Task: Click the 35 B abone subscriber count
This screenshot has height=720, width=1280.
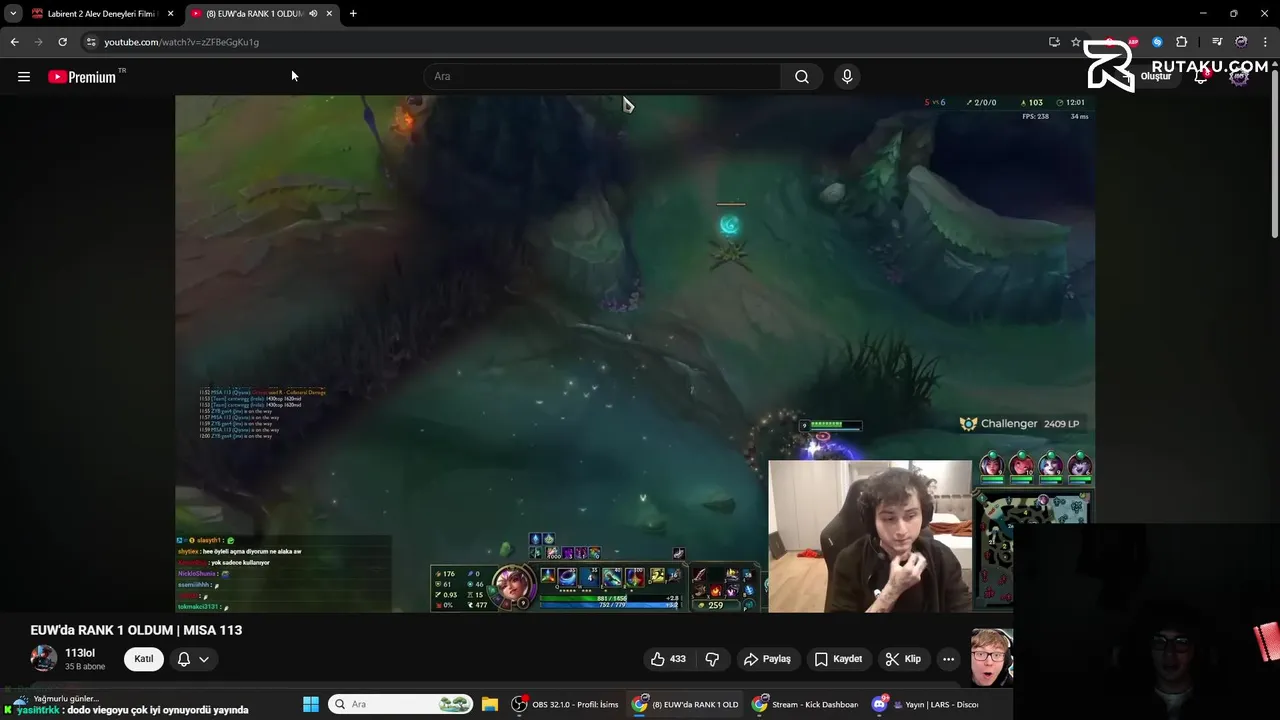Action: point(85,667)
